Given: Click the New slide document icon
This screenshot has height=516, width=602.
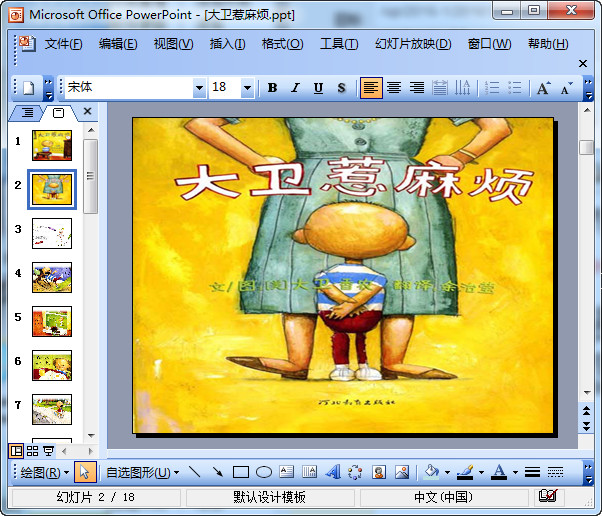Looking at the screenshot, I should click(29, 88).
